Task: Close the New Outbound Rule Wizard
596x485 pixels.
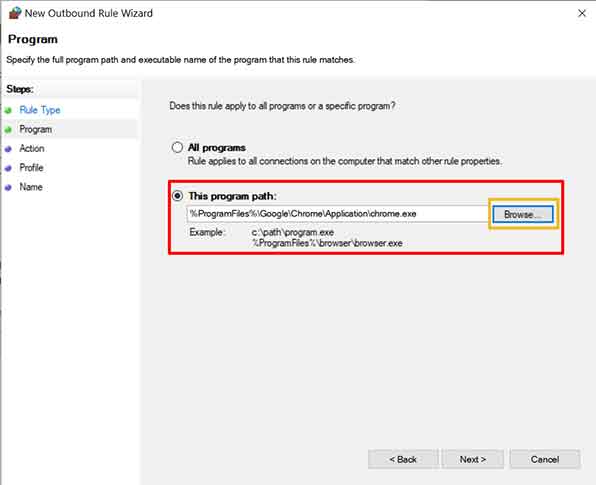Action: 582,13
